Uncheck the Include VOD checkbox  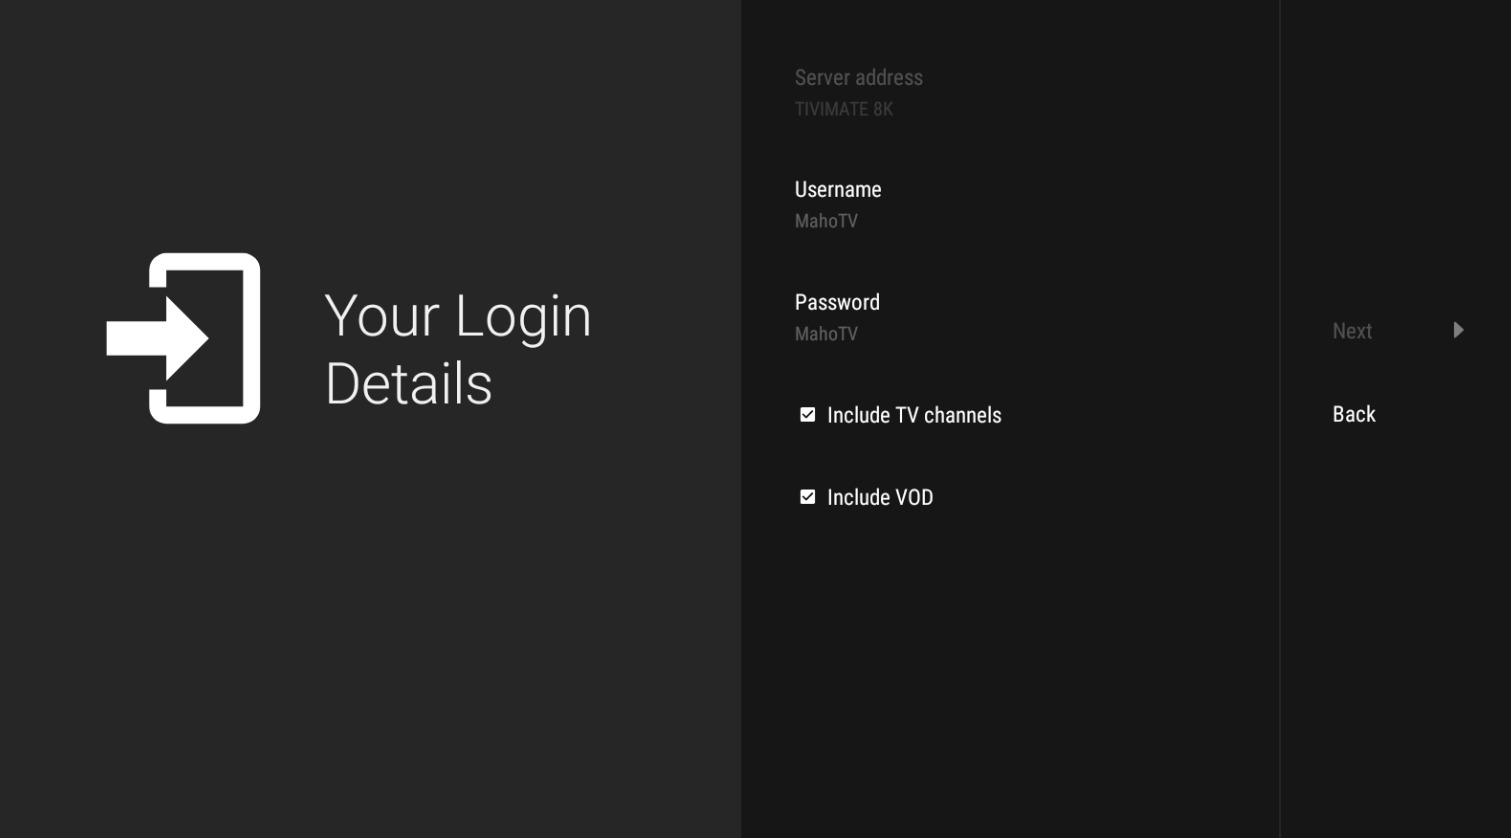[807, 497]
